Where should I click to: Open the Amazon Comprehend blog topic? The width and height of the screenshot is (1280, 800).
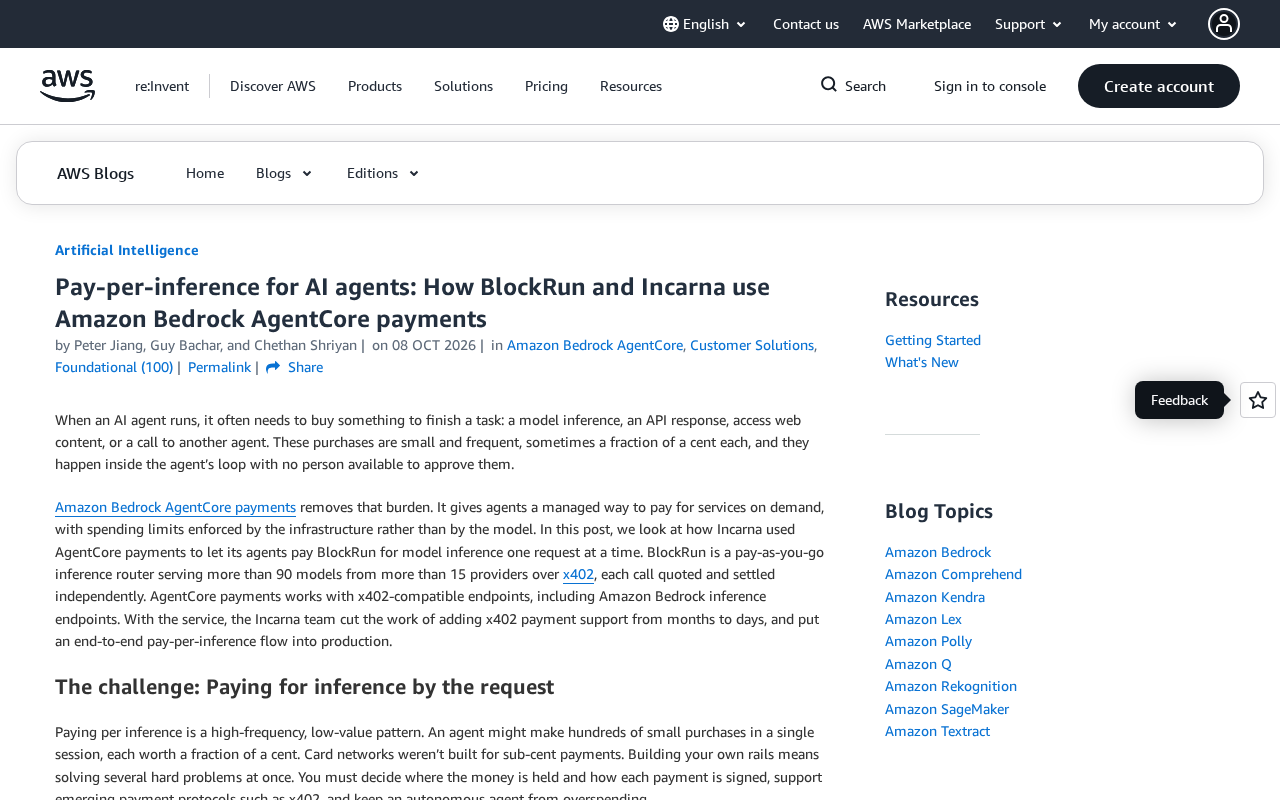953,574
